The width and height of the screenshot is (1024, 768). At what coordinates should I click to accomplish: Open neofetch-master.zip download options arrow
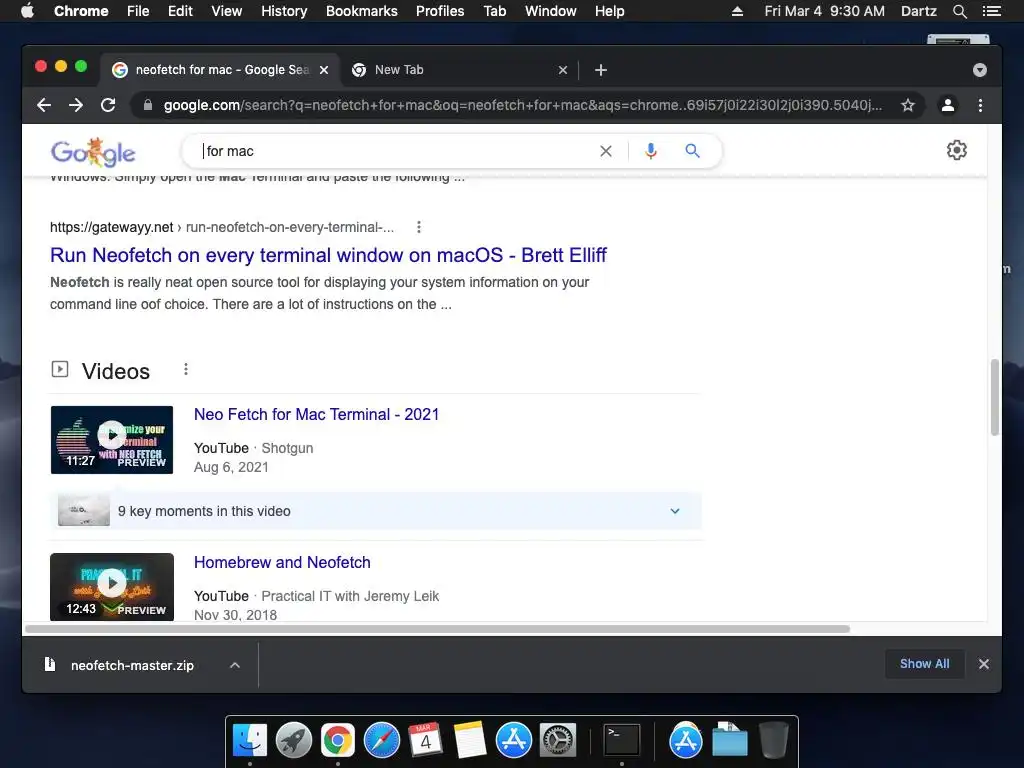(x=235, y=665)
